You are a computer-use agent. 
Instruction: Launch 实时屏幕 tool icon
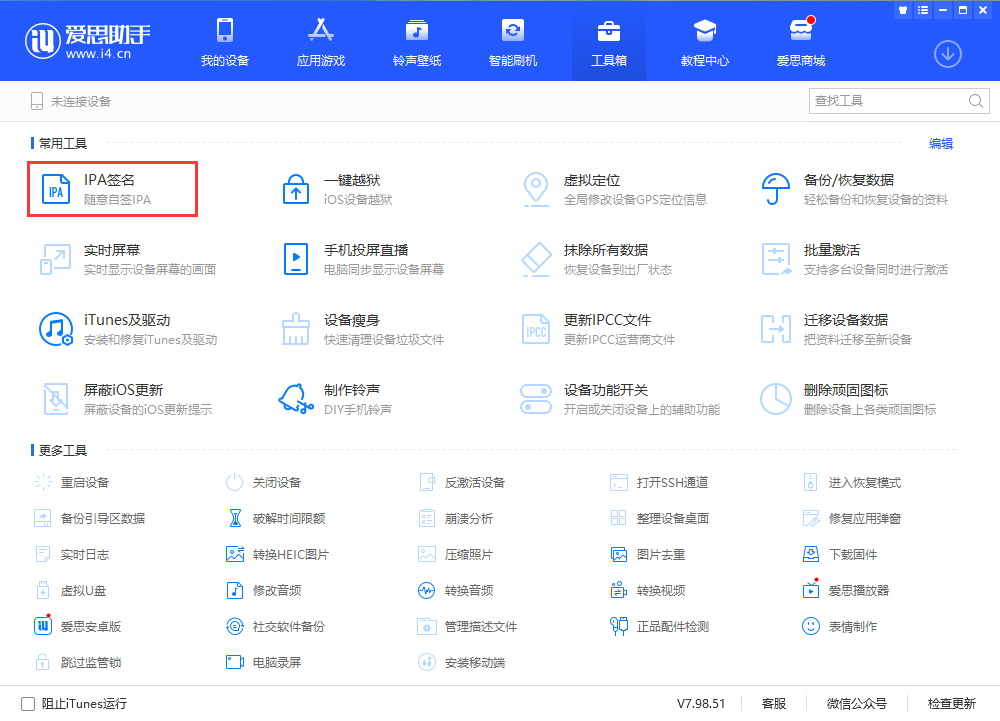[x=55, y=259]
